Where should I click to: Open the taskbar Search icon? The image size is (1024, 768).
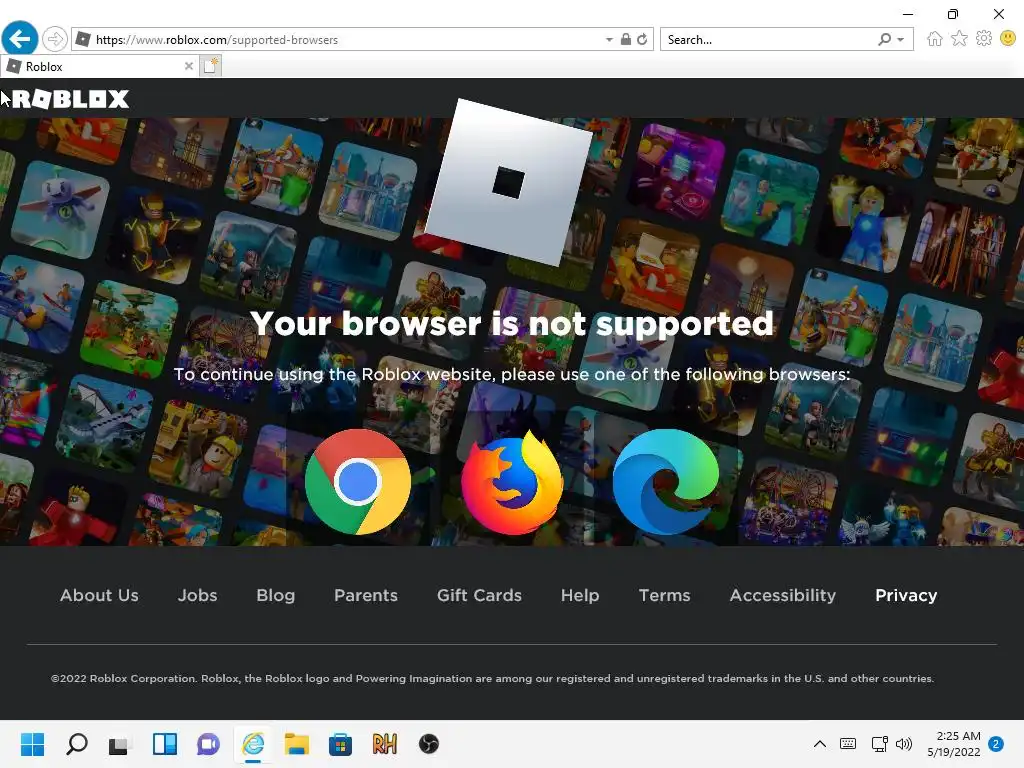(x=77, y=744)
